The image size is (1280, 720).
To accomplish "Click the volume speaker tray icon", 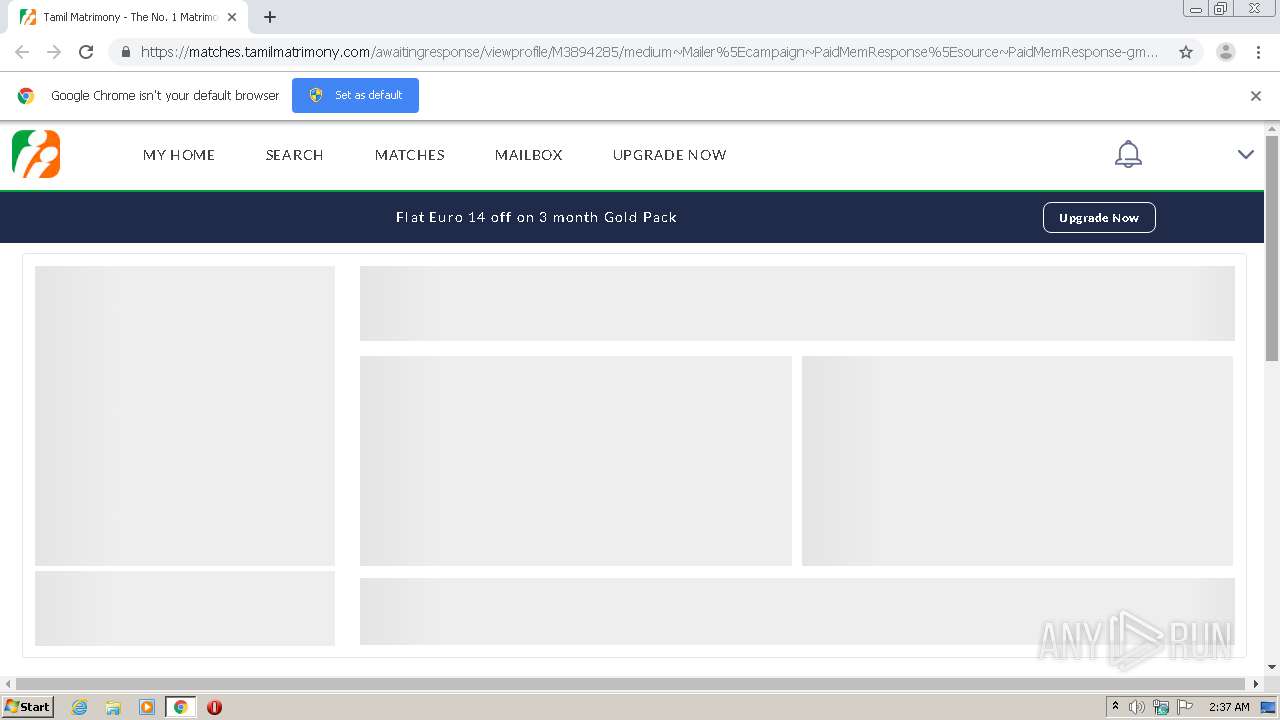I will point(1137,707).
